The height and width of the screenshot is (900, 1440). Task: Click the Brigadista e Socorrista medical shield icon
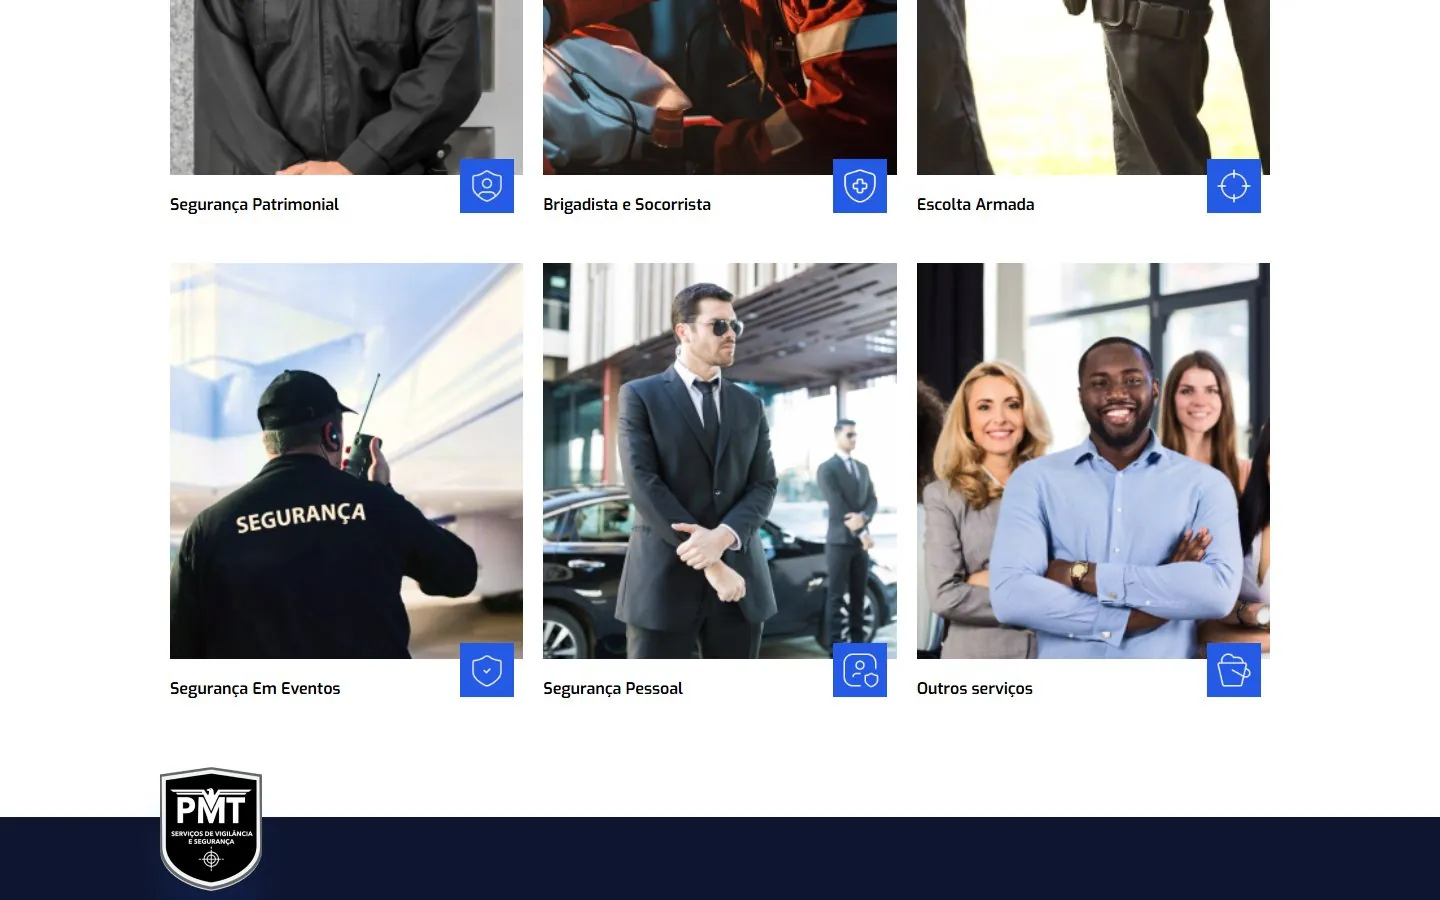860,186
